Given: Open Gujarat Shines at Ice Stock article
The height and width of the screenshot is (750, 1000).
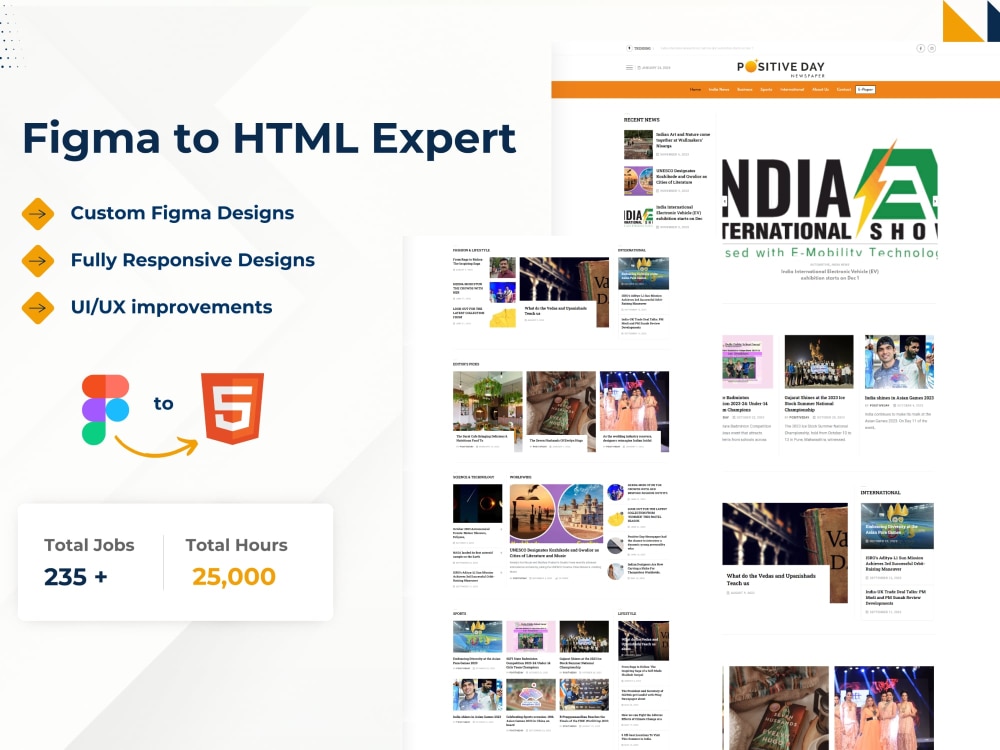Looking at the screenshot, I should (x=814, y=404).
